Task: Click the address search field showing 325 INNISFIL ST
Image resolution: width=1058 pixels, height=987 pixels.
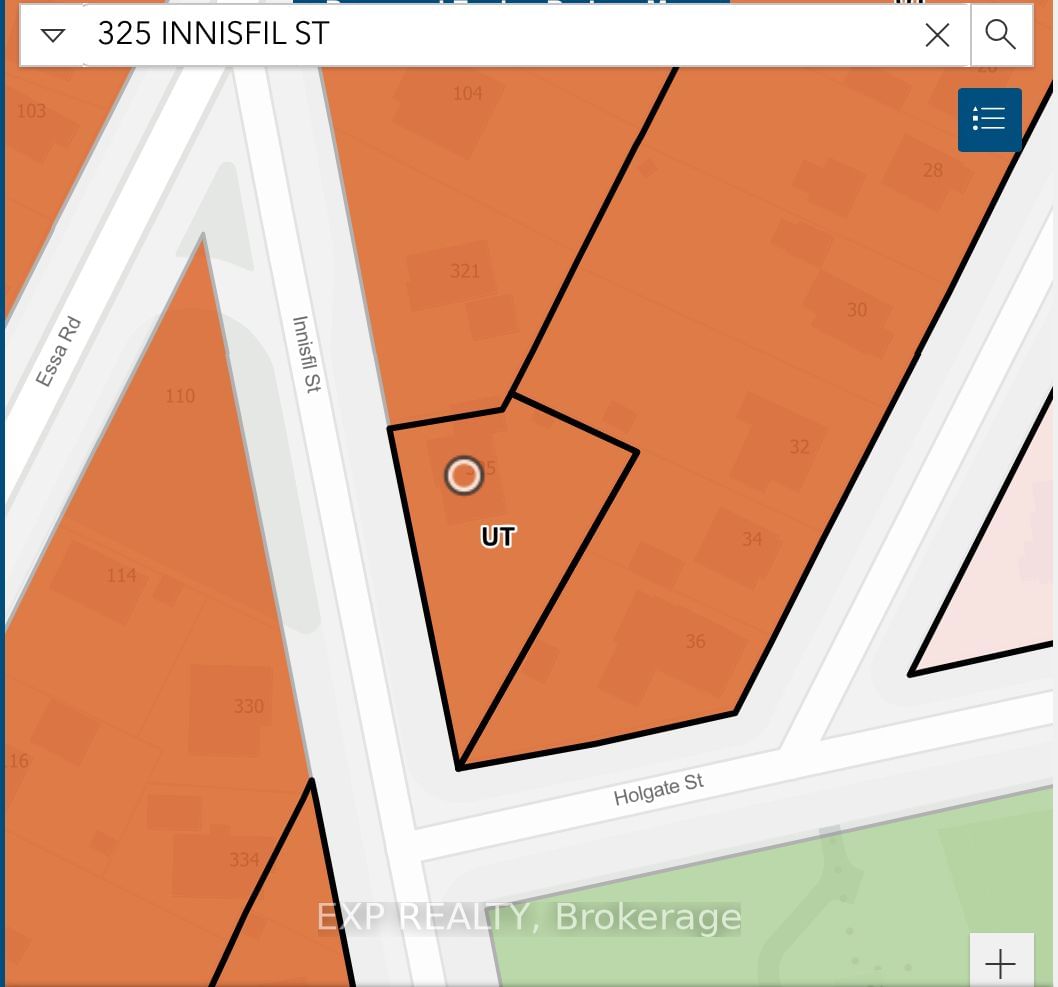Action: pos(500,34)
